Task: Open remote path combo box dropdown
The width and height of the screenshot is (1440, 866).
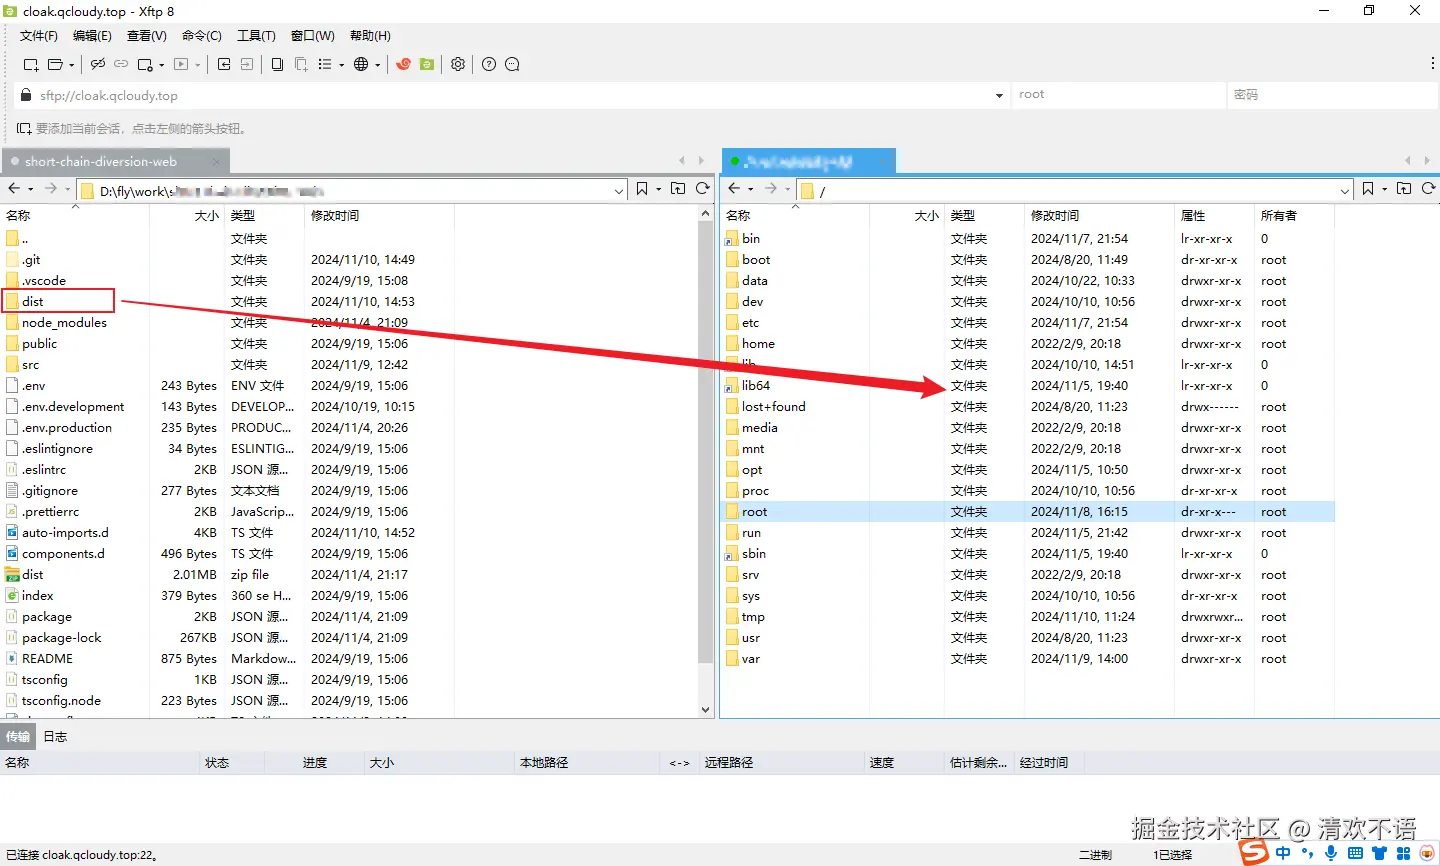Action: (1345, 190)
